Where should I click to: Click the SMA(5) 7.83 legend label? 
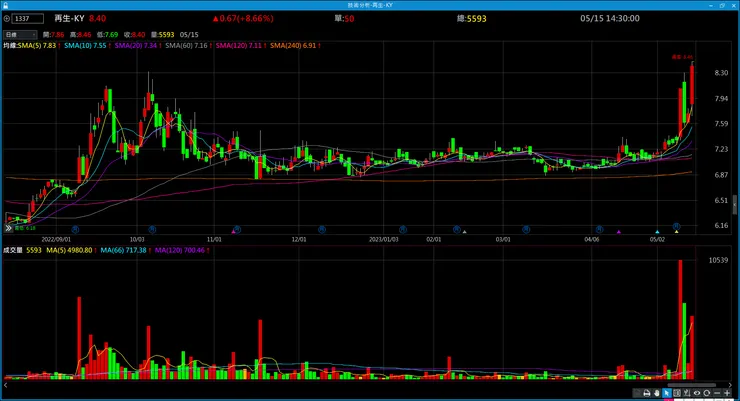(x=37, y=46)
